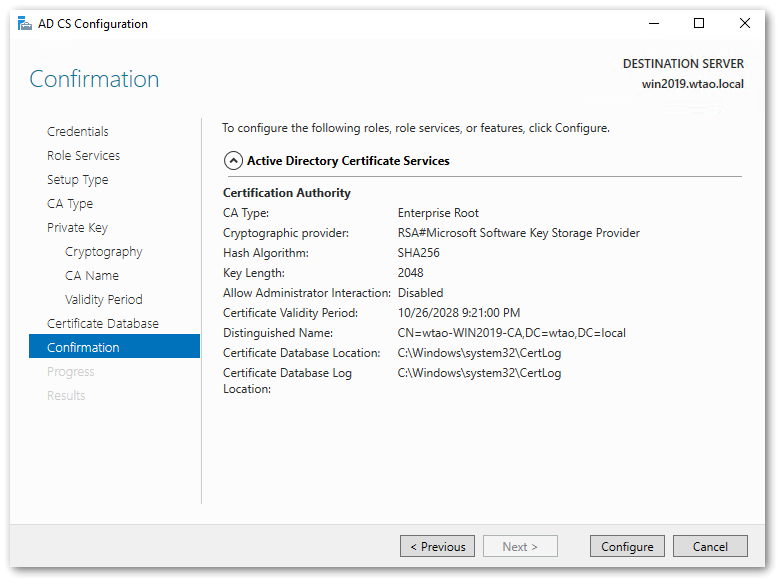
Task: Click the Distinguished Name value text
Action: click(x=511, y=333)
